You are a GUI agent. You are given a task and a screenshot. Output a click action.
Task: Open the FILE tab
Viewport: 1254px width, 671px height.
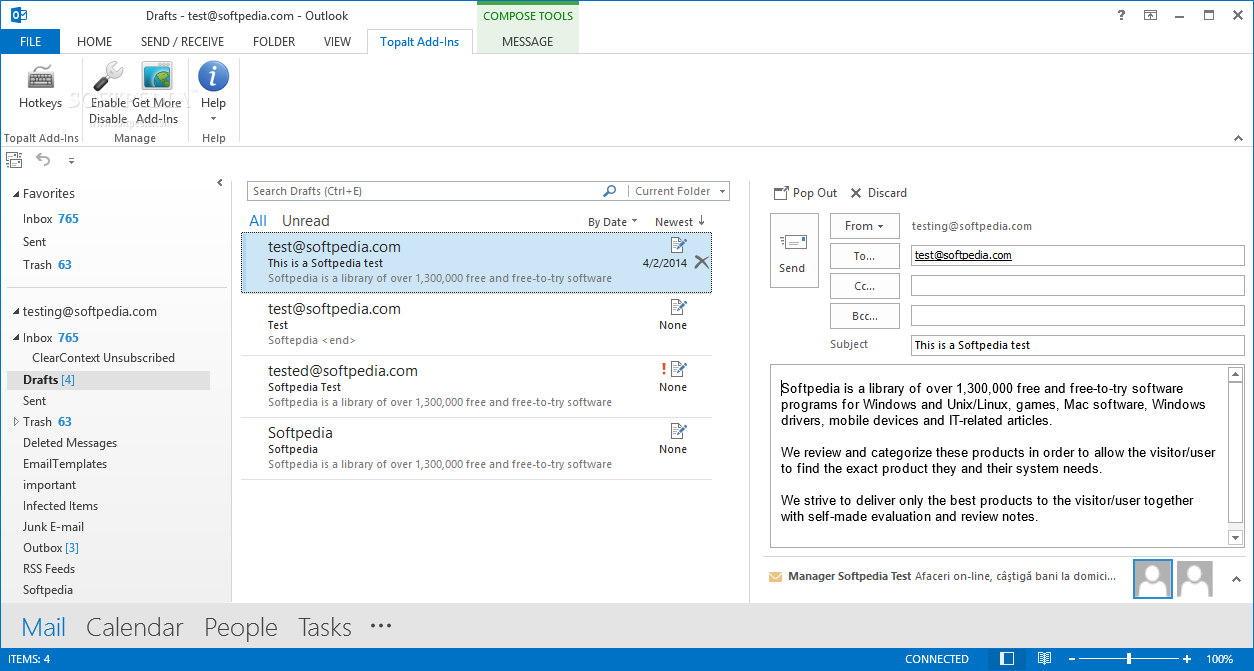click(30, 41)
